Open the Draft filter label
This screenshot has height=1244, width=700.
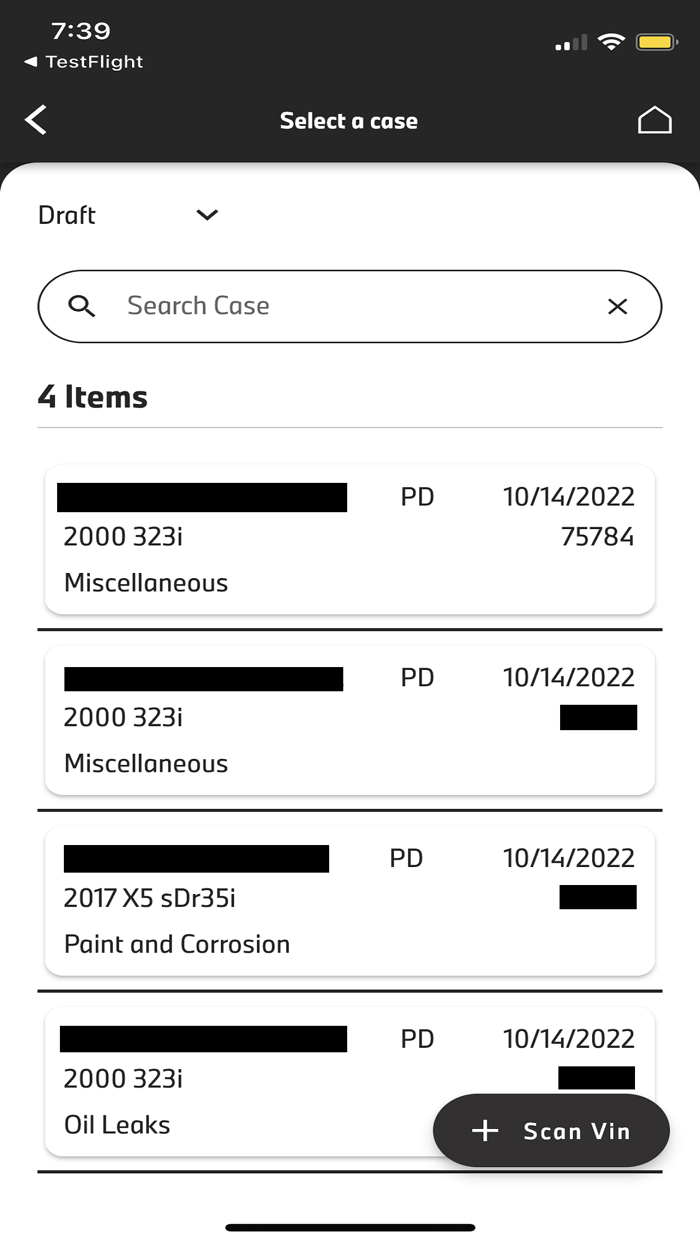click(x=67, y=215)
